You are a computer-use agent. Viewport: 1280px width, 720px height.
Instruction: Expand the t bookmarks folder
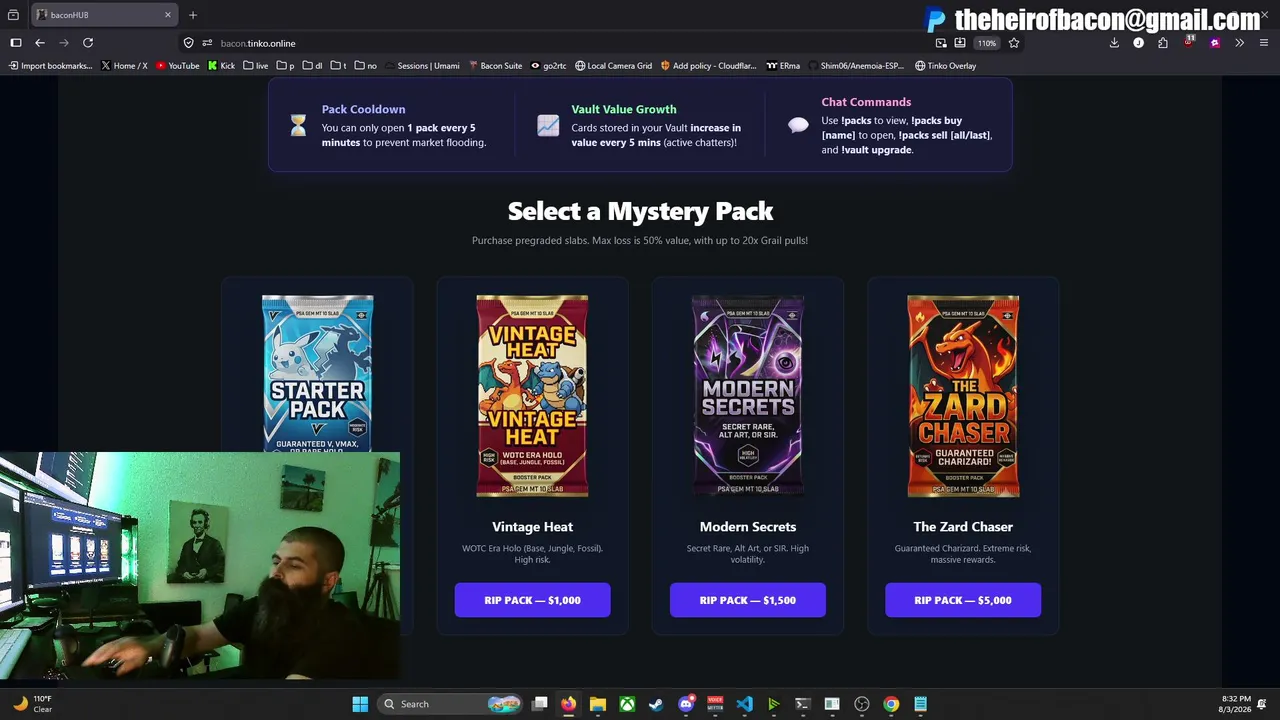338,66
